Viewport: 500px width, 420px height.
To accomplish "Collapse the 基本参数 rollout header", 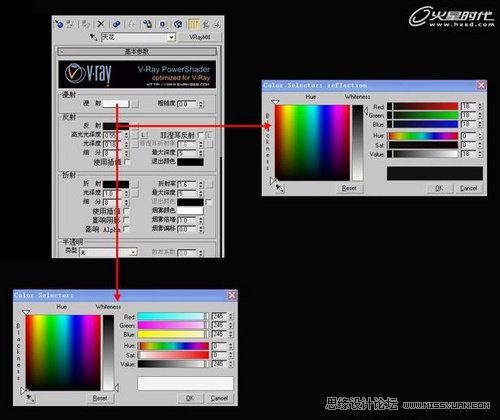I will click(x=137, y=51).
